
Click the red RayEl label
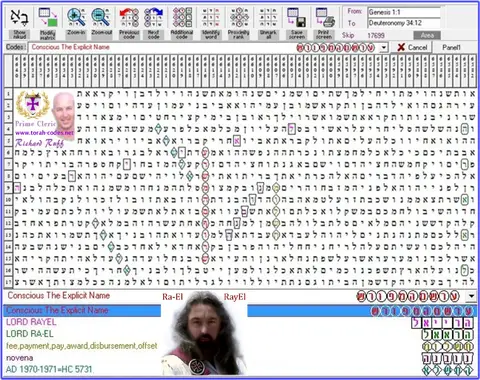[x=235, y=297]
